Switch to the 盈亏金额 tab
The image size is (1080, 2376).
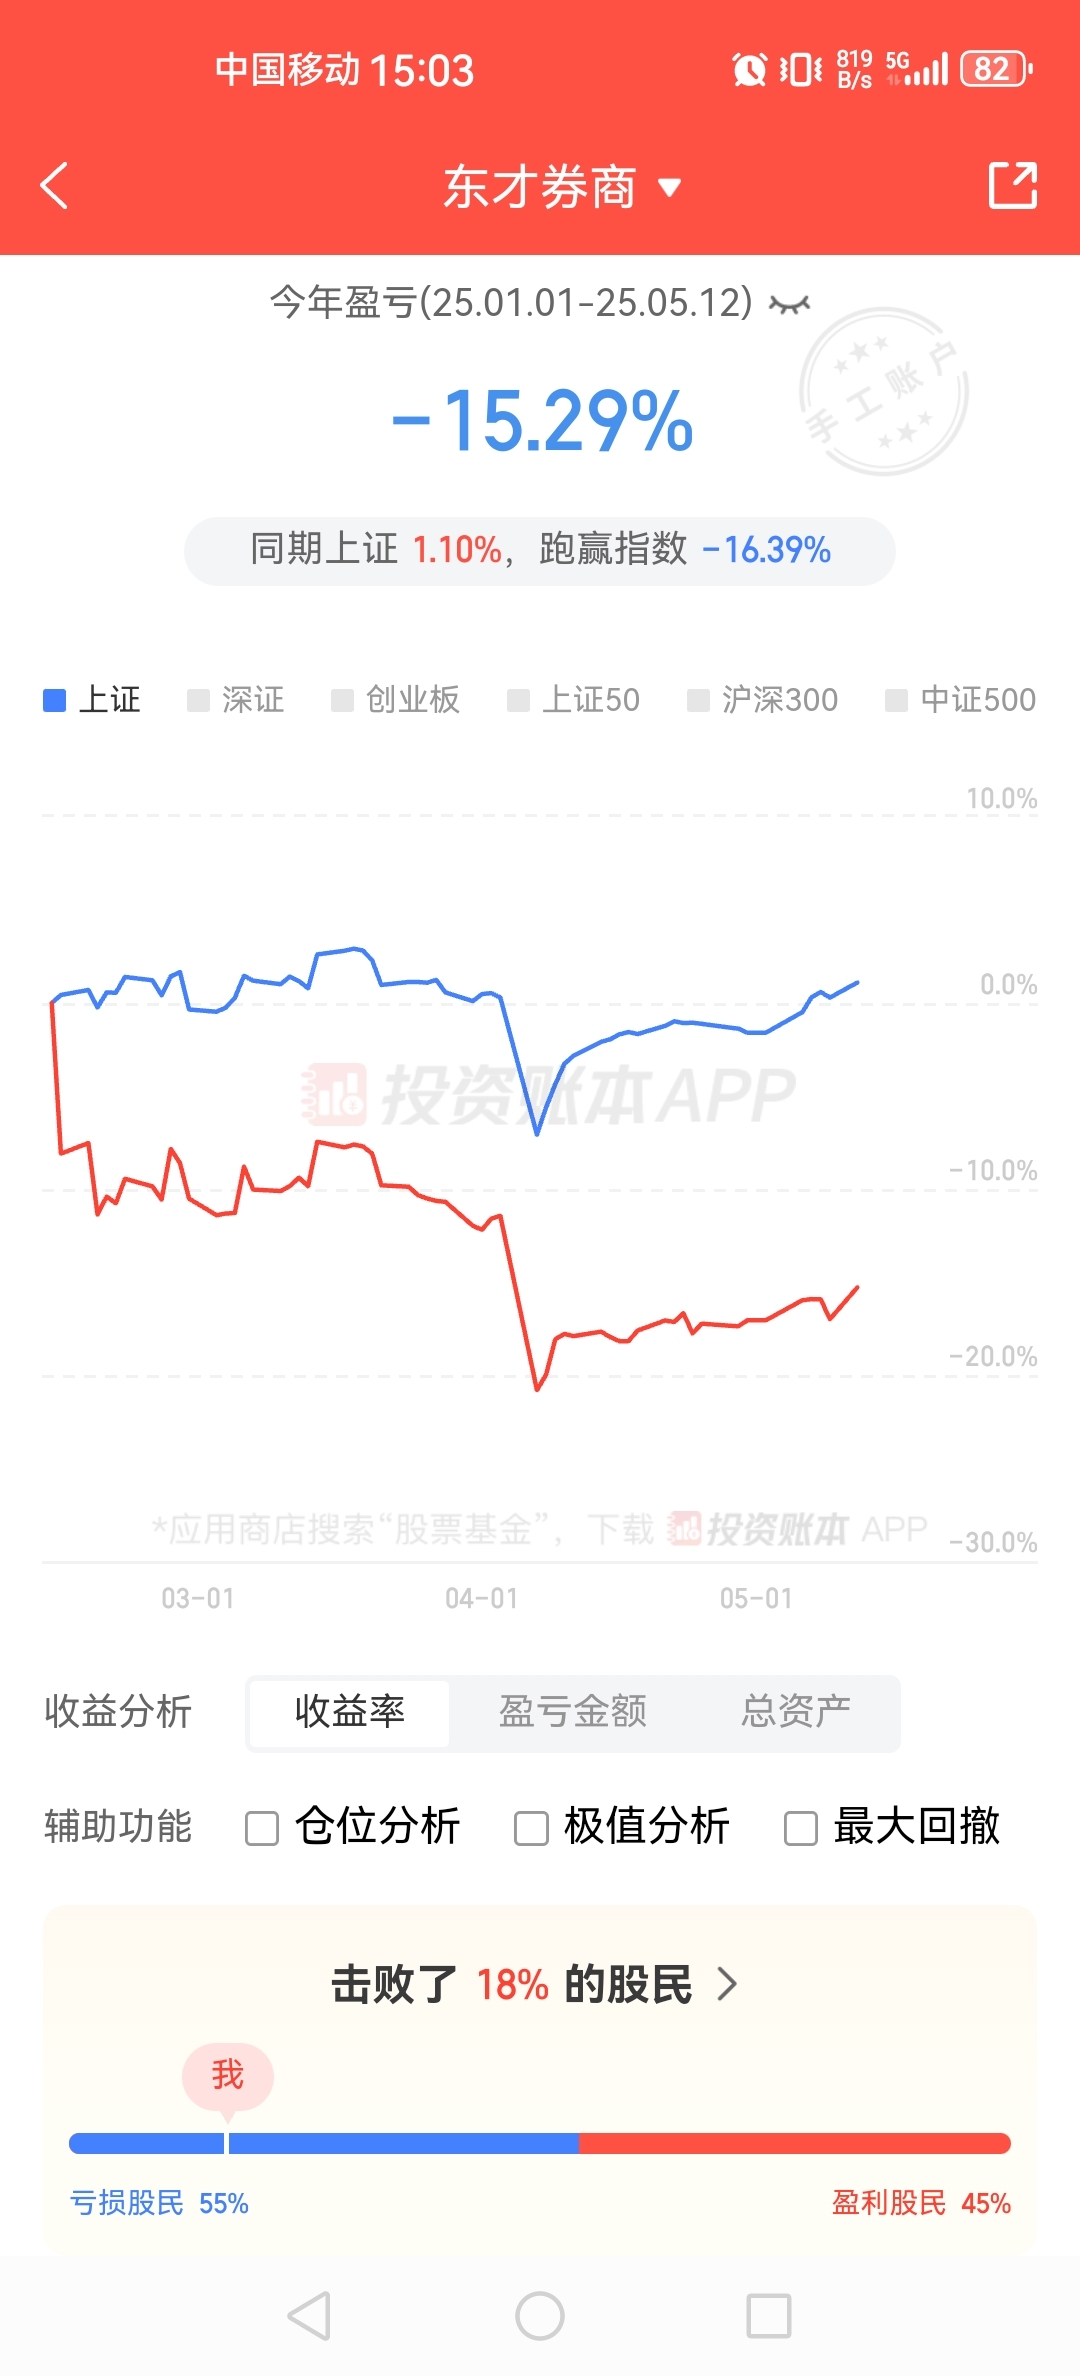click(x=573, y=1712)
